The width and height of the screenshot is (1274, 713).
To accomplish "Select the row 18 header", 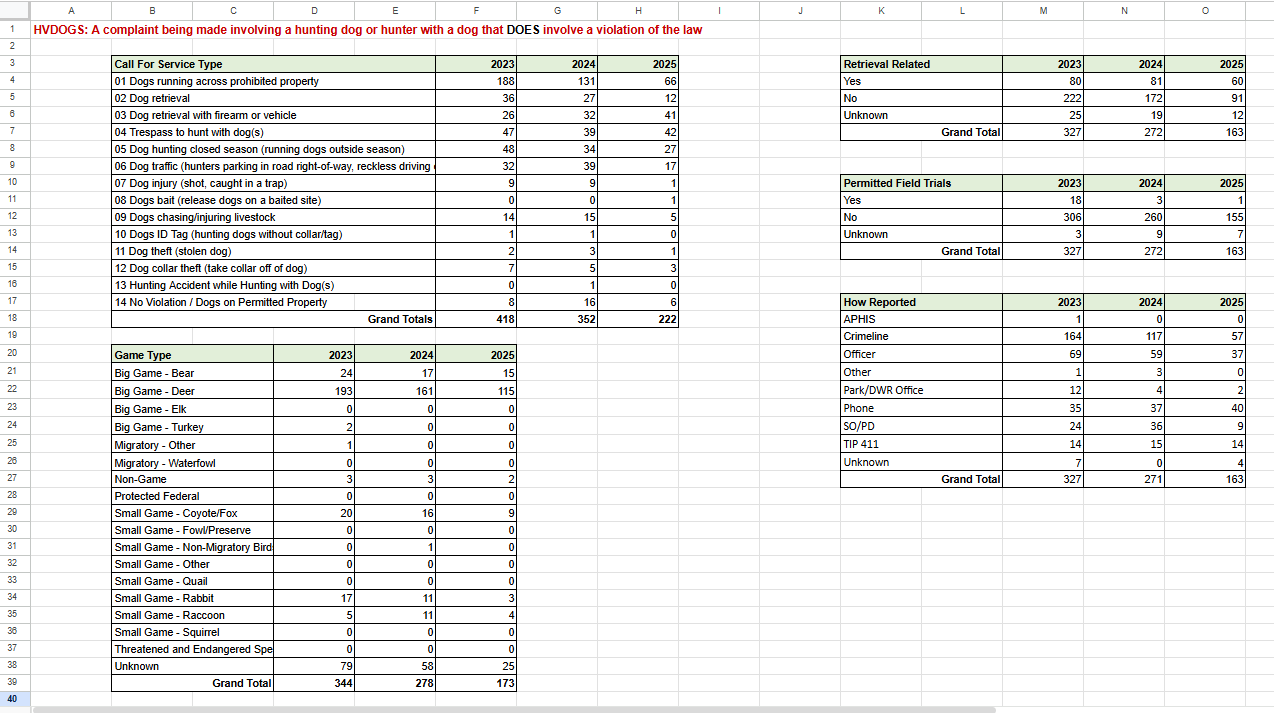I will (13, 319).
